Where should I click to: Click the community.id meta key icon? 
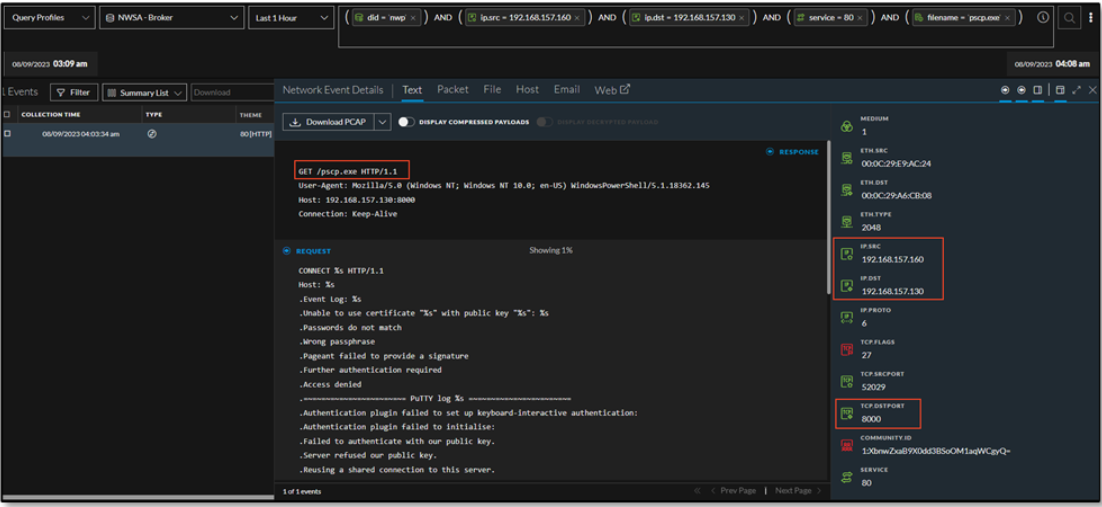click(846, 445)
